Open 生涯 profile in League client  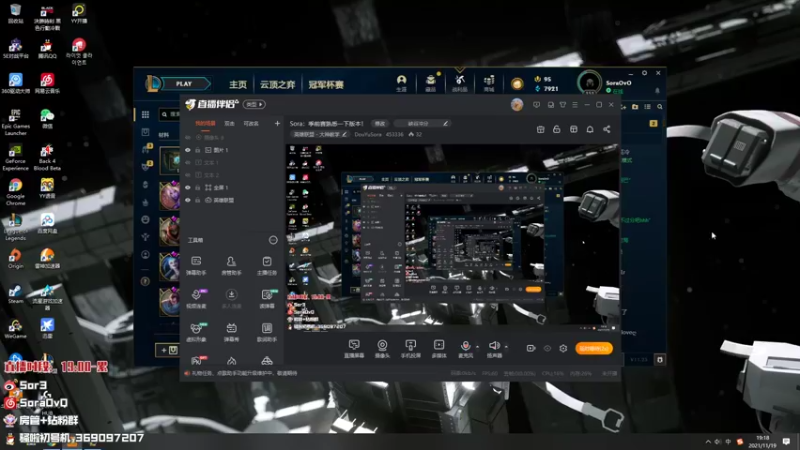click(x=402, y=83)
